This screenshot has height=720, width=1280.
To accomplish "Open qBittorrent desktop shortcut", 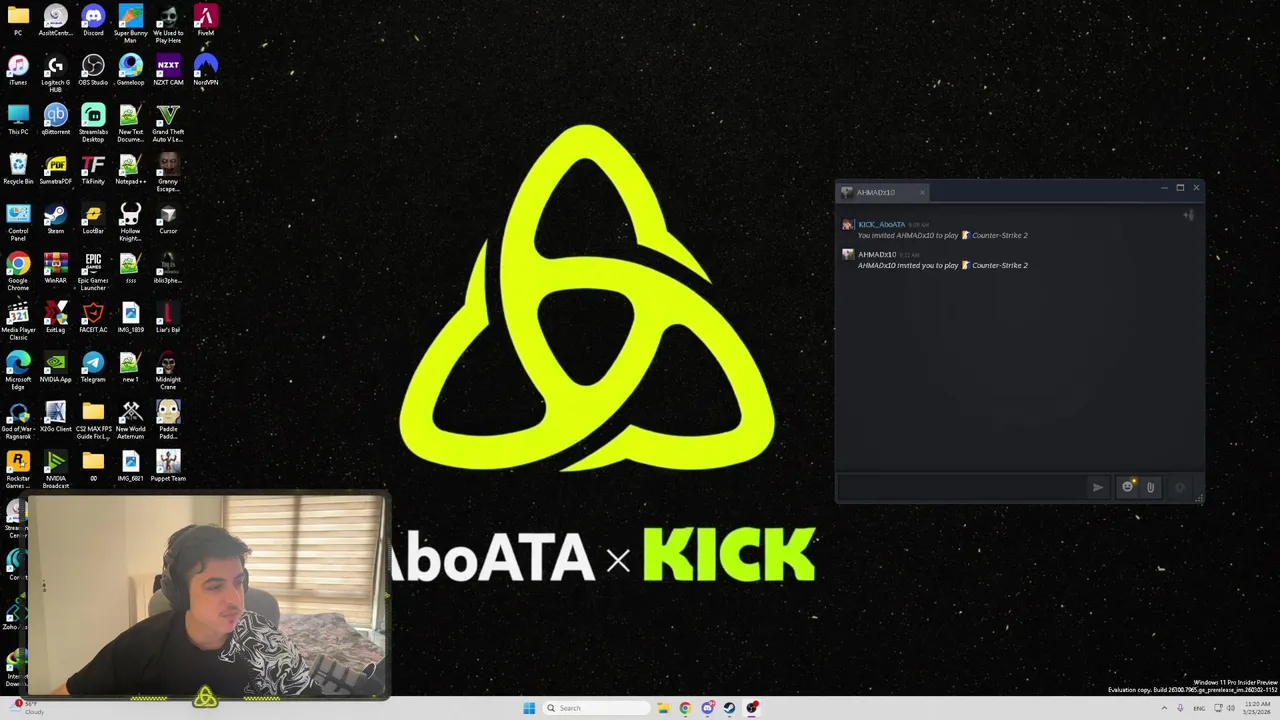I will coord(55,120).
